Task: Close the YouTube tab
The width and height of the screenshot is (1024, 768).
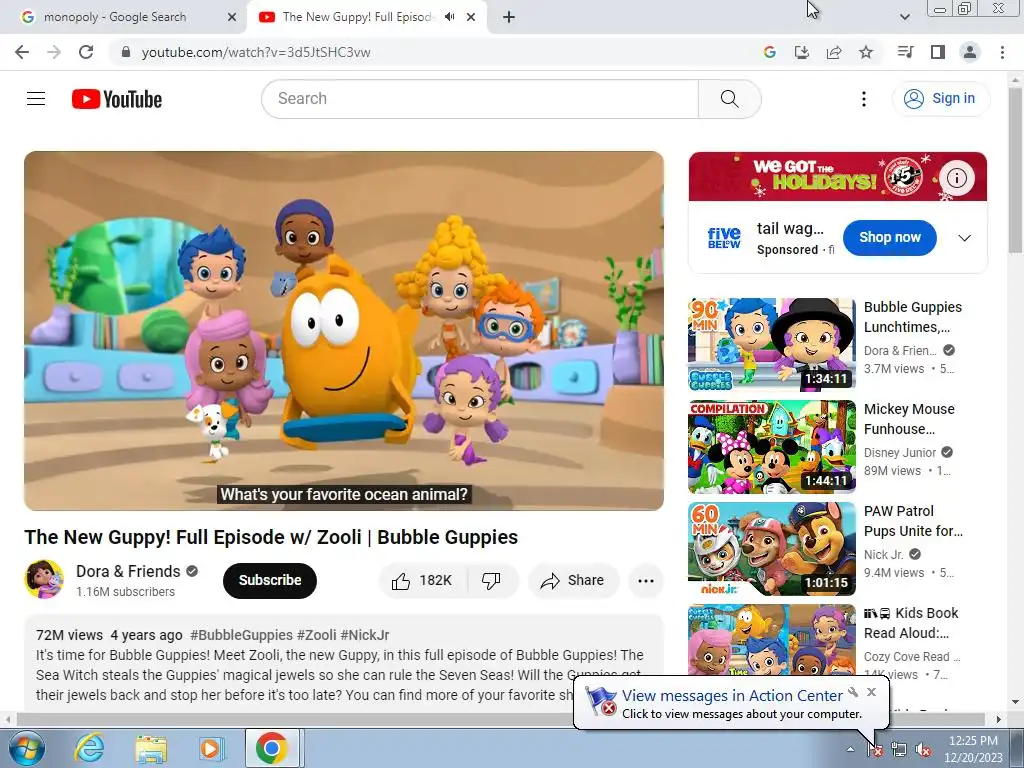Action: click(471, 17)
